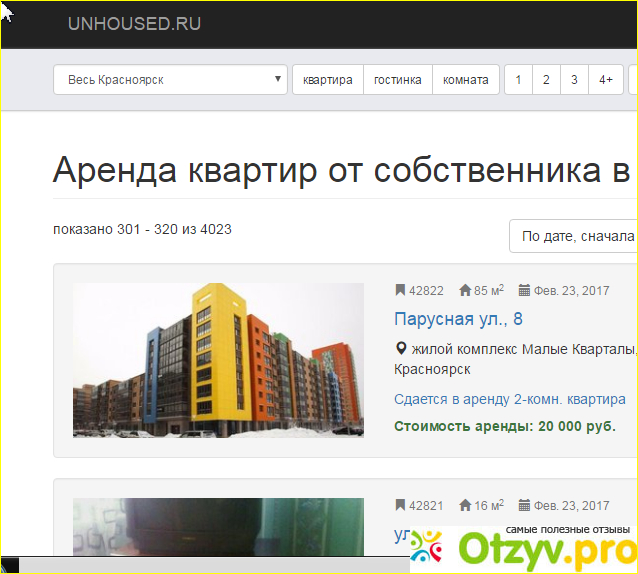Viewport: 638px width, 574px height.
Task: Click the bookmark icon next to 42821
Action: coord(401,505)
